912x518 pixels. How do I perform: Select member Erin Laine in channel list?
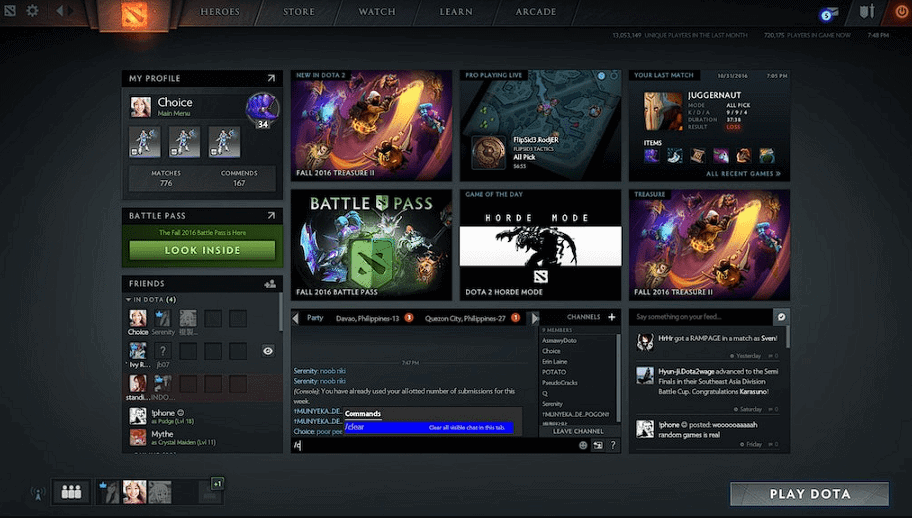tap(554, 362)
